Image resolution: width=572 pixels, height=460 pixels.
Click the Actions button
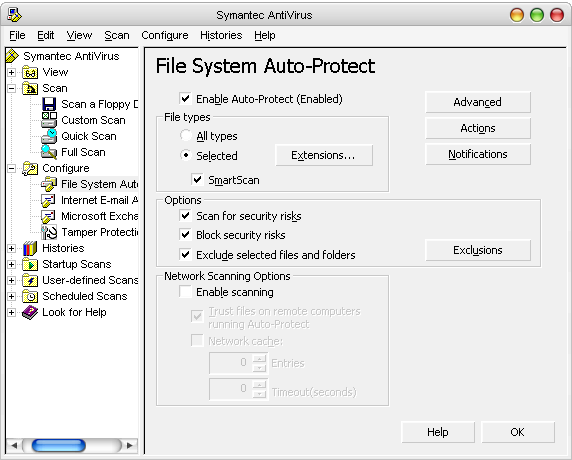(478, 128)
